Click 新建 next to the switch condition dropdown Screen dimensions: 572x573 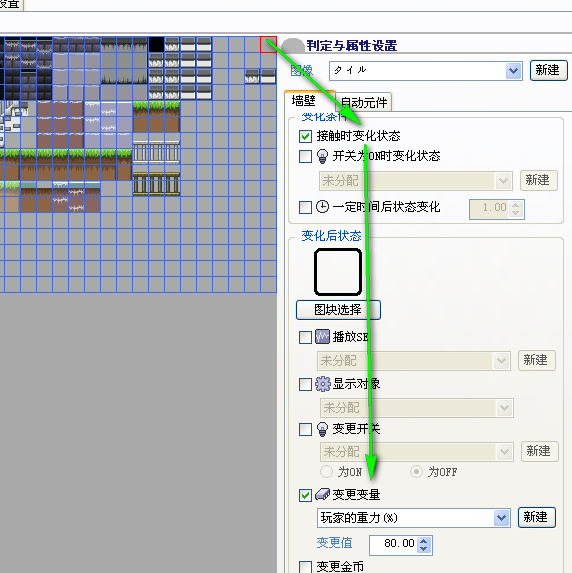click(x=539, y=180)
